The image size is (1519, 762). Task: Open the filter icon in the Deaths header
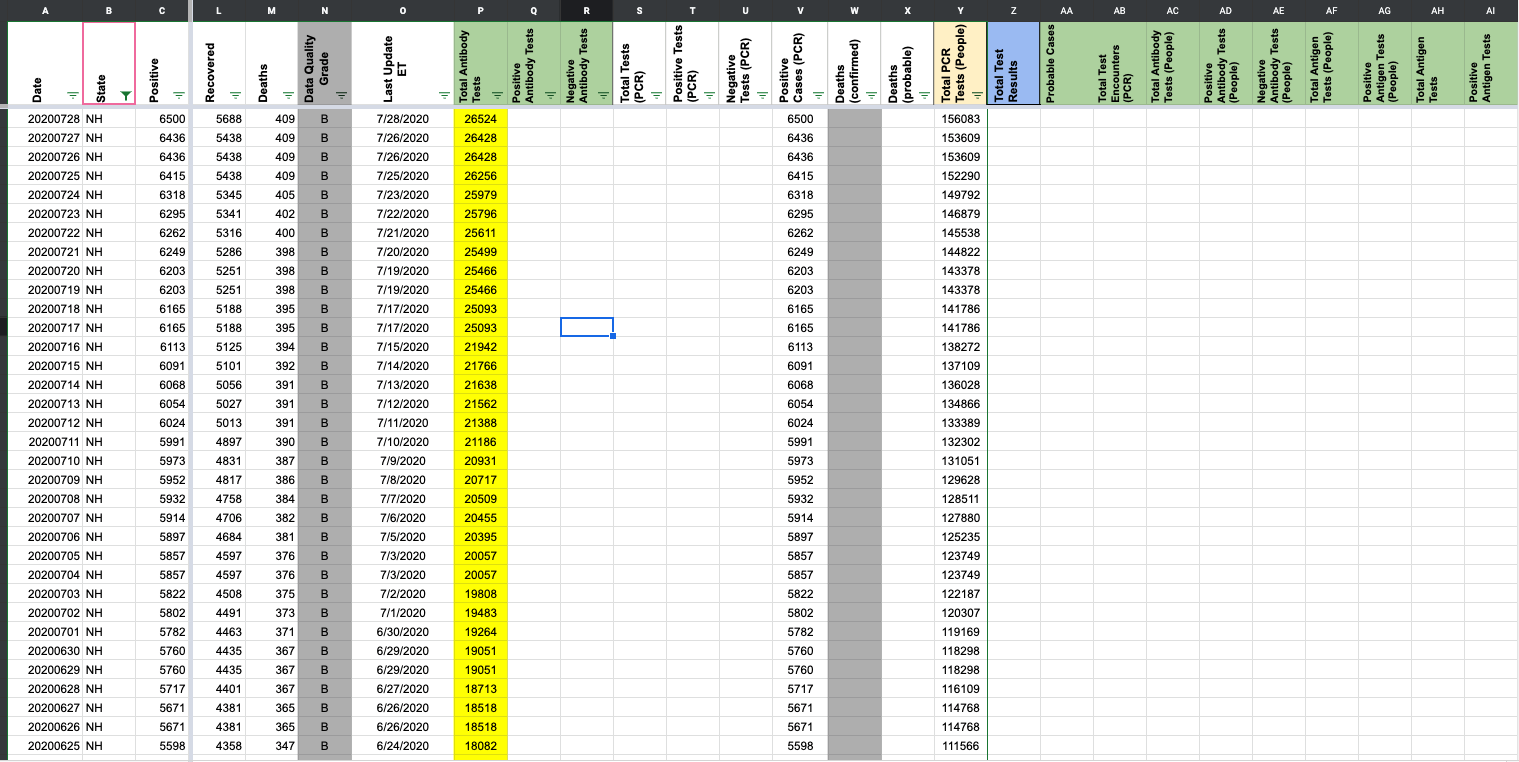(288, 95)
